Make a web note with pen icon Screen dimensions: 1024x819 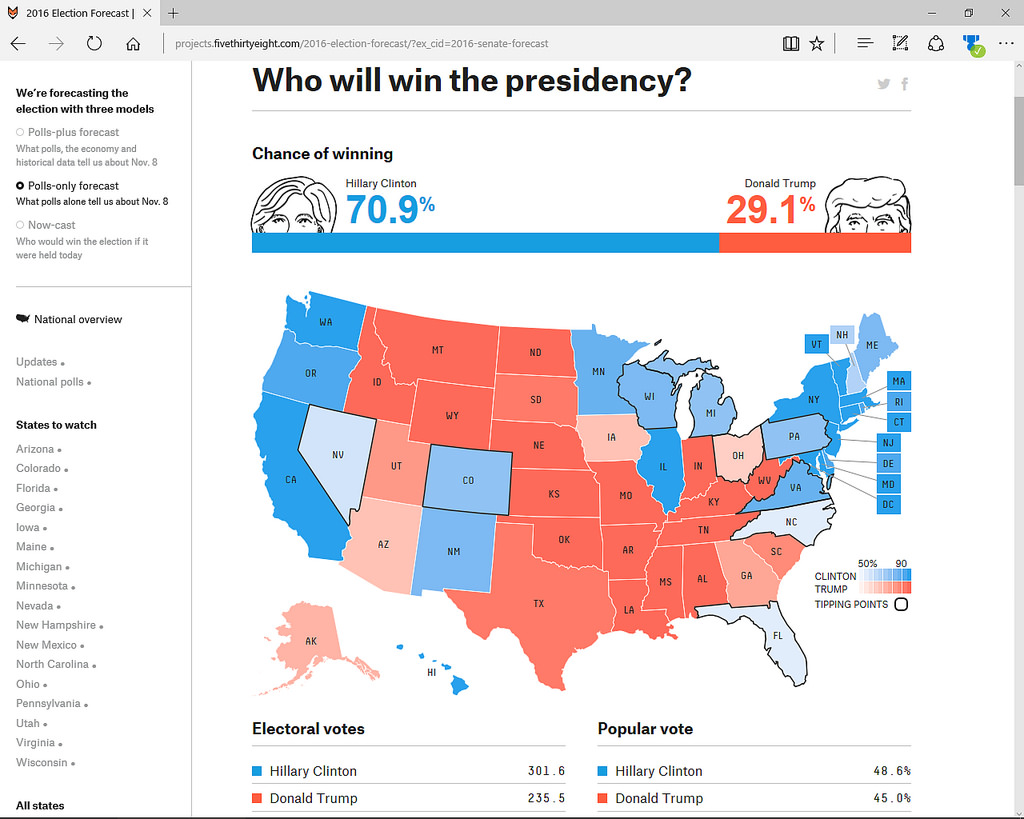[x=900, y=44]
